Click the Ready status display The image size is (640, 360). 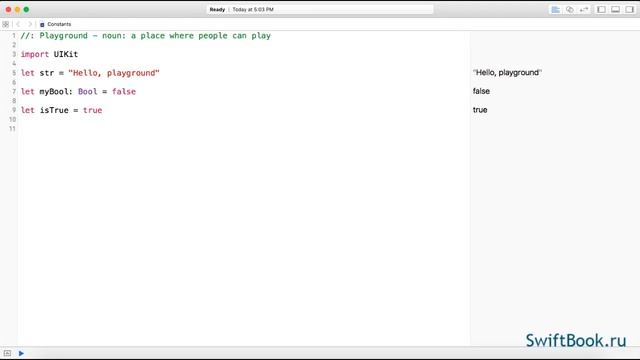click(x=217, y=9)
